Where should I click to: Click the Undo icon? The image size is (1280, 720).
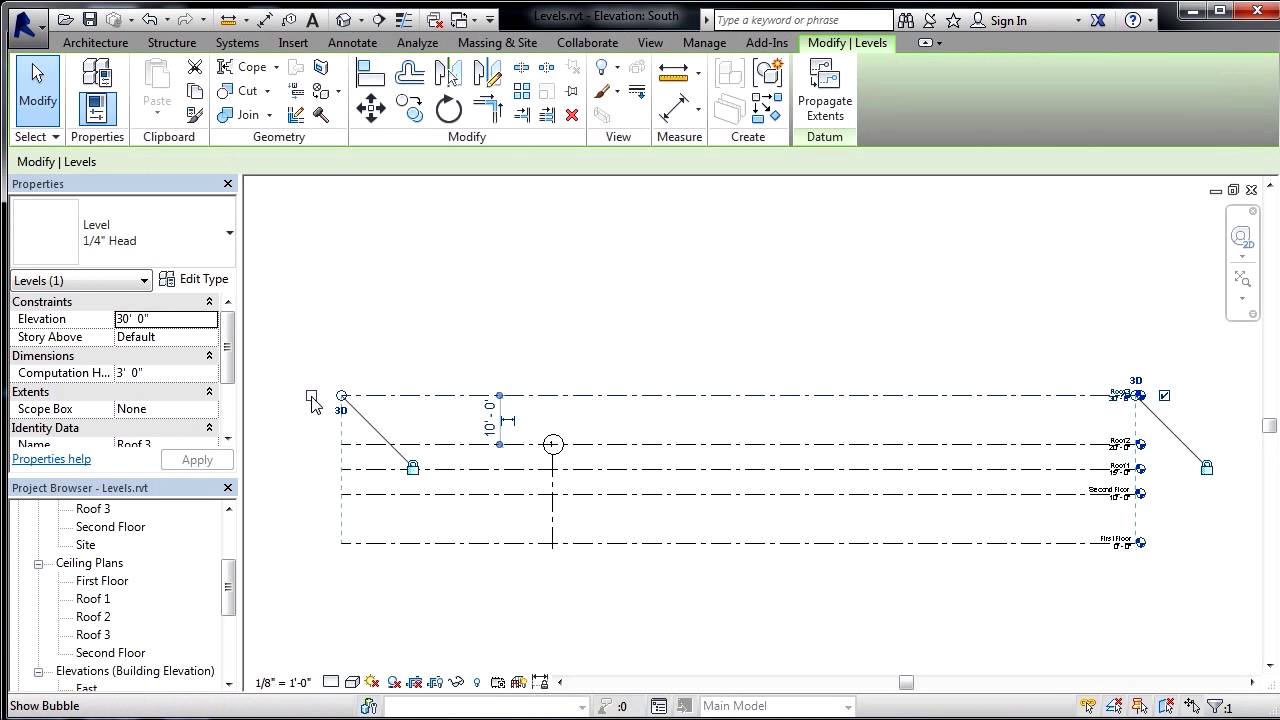click(149, 19)
